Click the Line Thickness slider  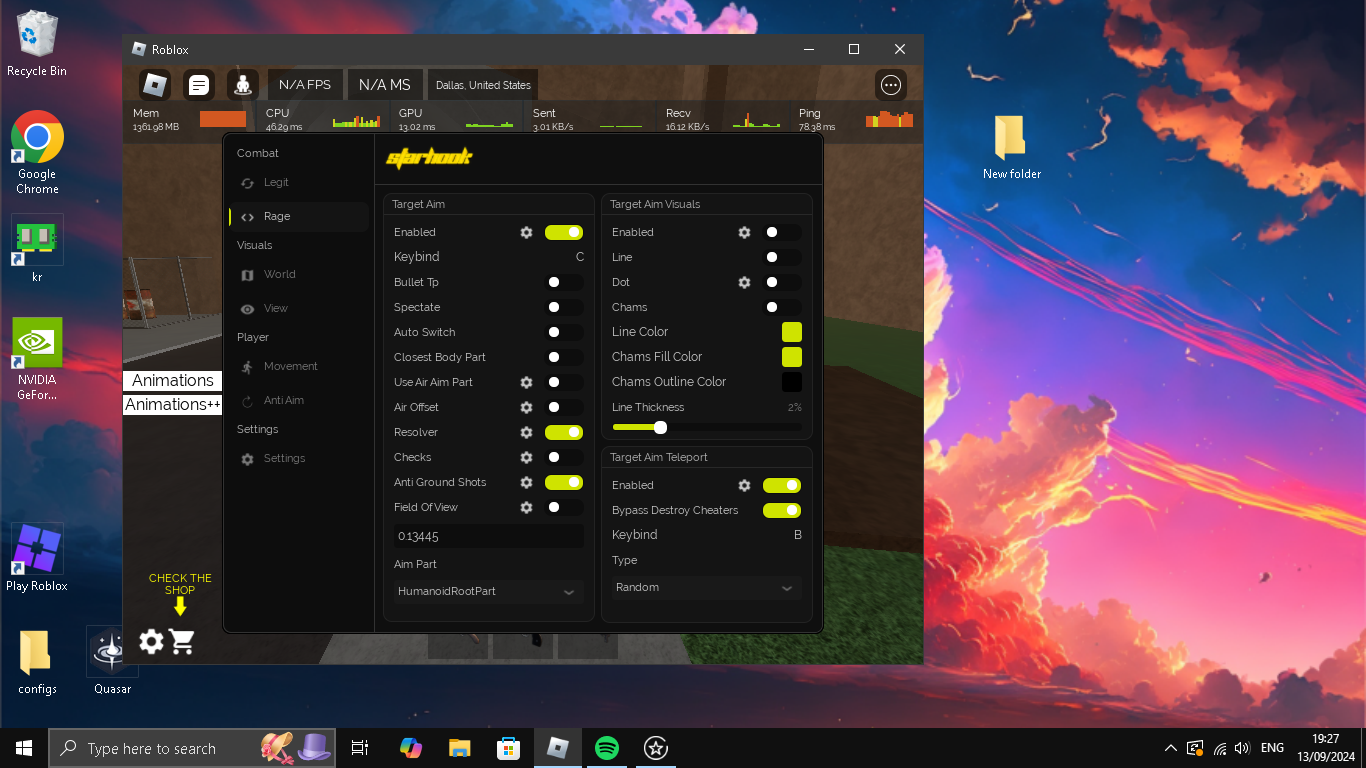pyautogui.click(x=707, y=427)
